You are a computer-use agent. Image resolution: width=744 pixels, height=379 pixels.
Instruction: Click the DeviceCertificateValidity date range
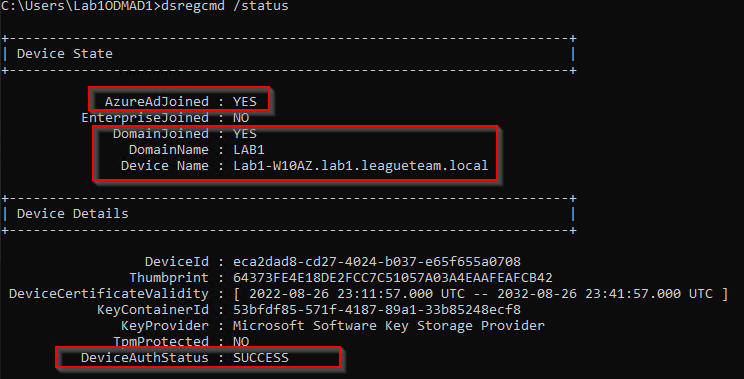tap(480, 294)
